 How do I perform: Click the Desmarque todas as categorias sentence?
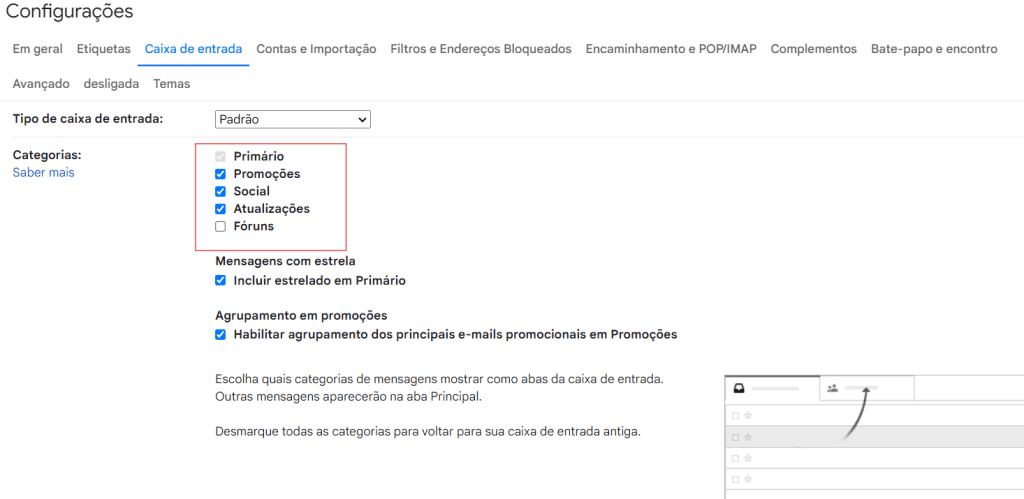428,432
